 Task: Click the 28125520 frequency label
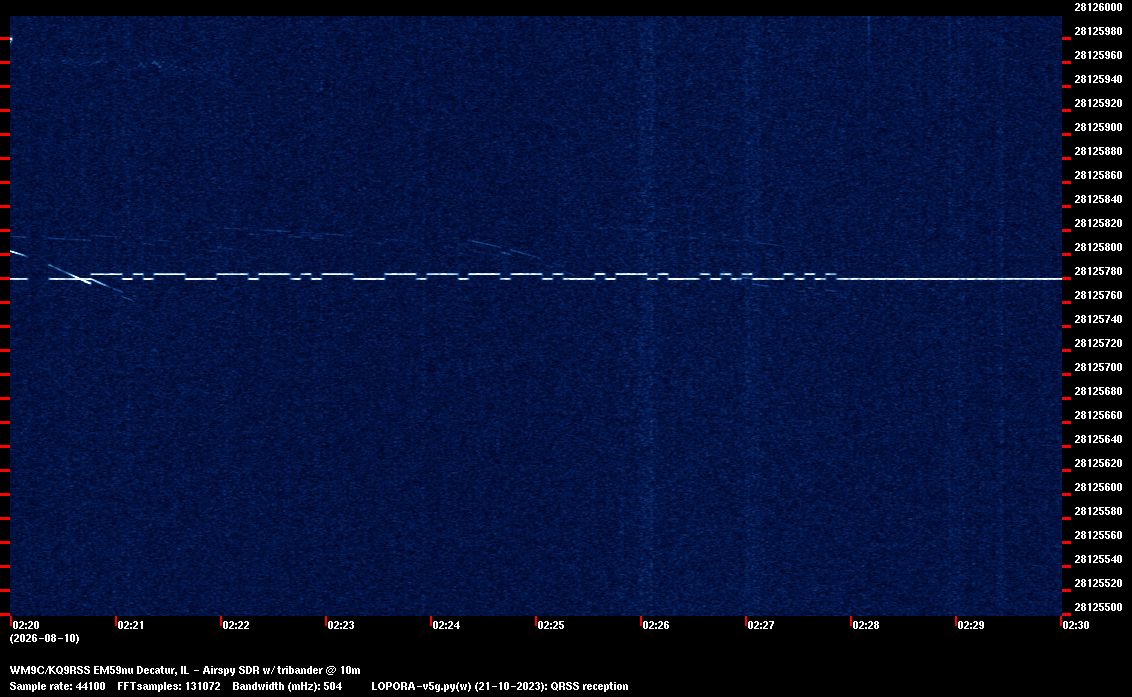[x=1098, y=584]
